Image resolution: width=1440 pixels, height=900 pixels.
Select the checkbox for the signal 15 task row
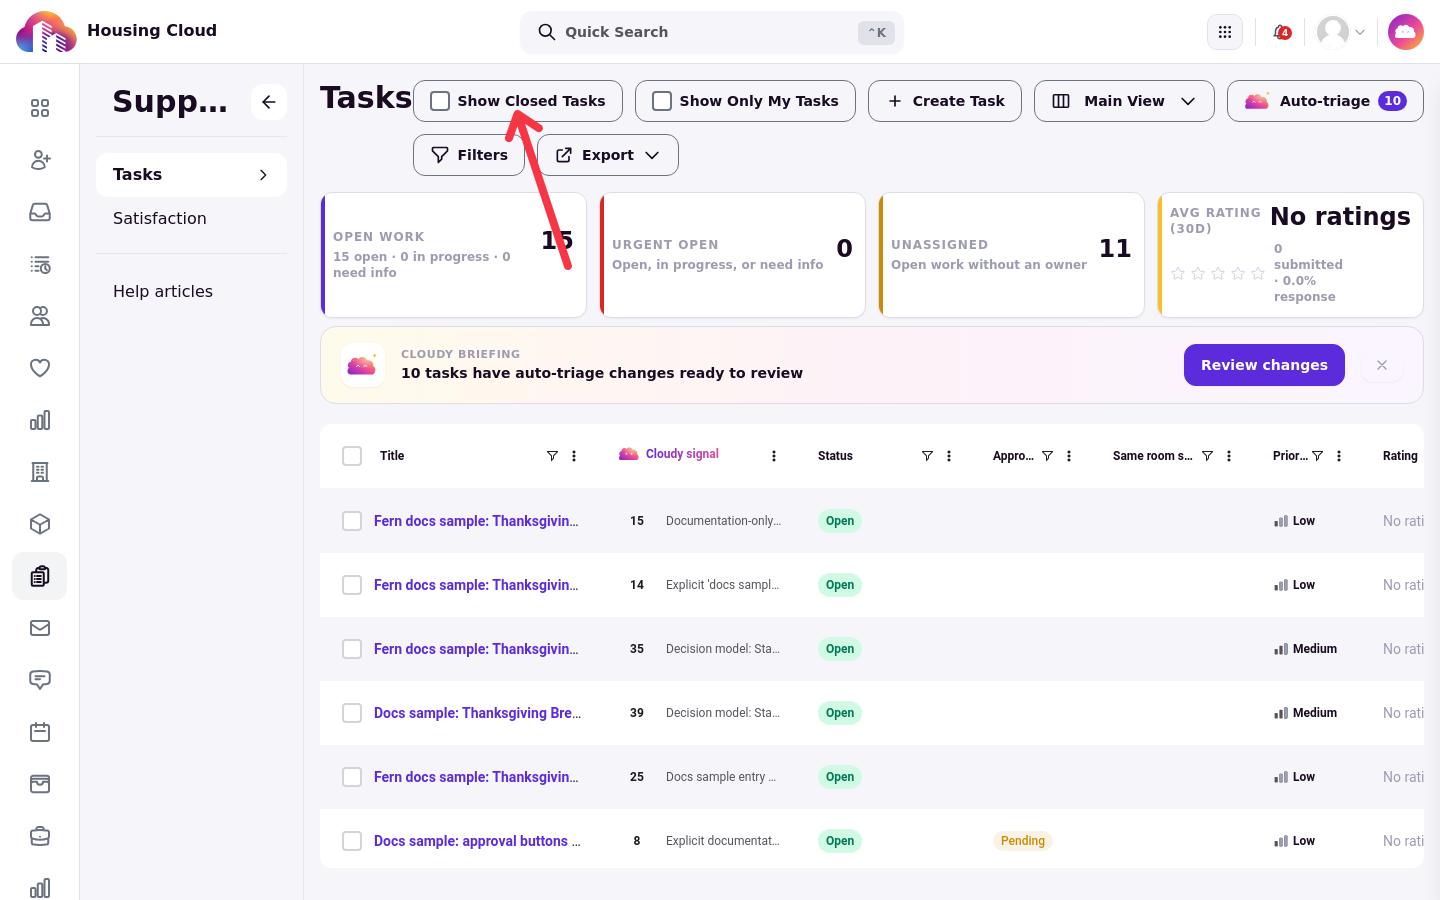point(352,521)
